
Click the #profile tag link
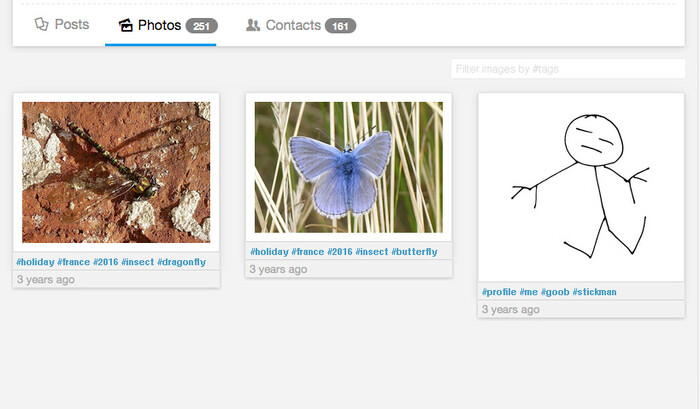499,292
